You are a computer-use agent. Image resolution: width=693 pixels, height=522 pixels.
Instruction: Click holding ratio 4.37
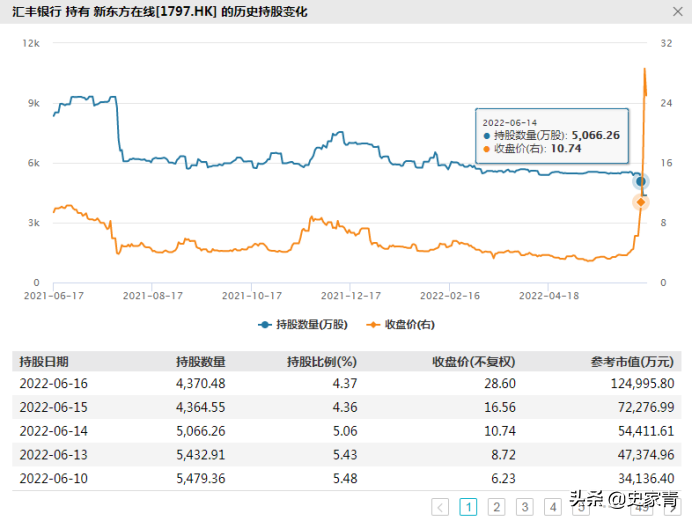345,383
